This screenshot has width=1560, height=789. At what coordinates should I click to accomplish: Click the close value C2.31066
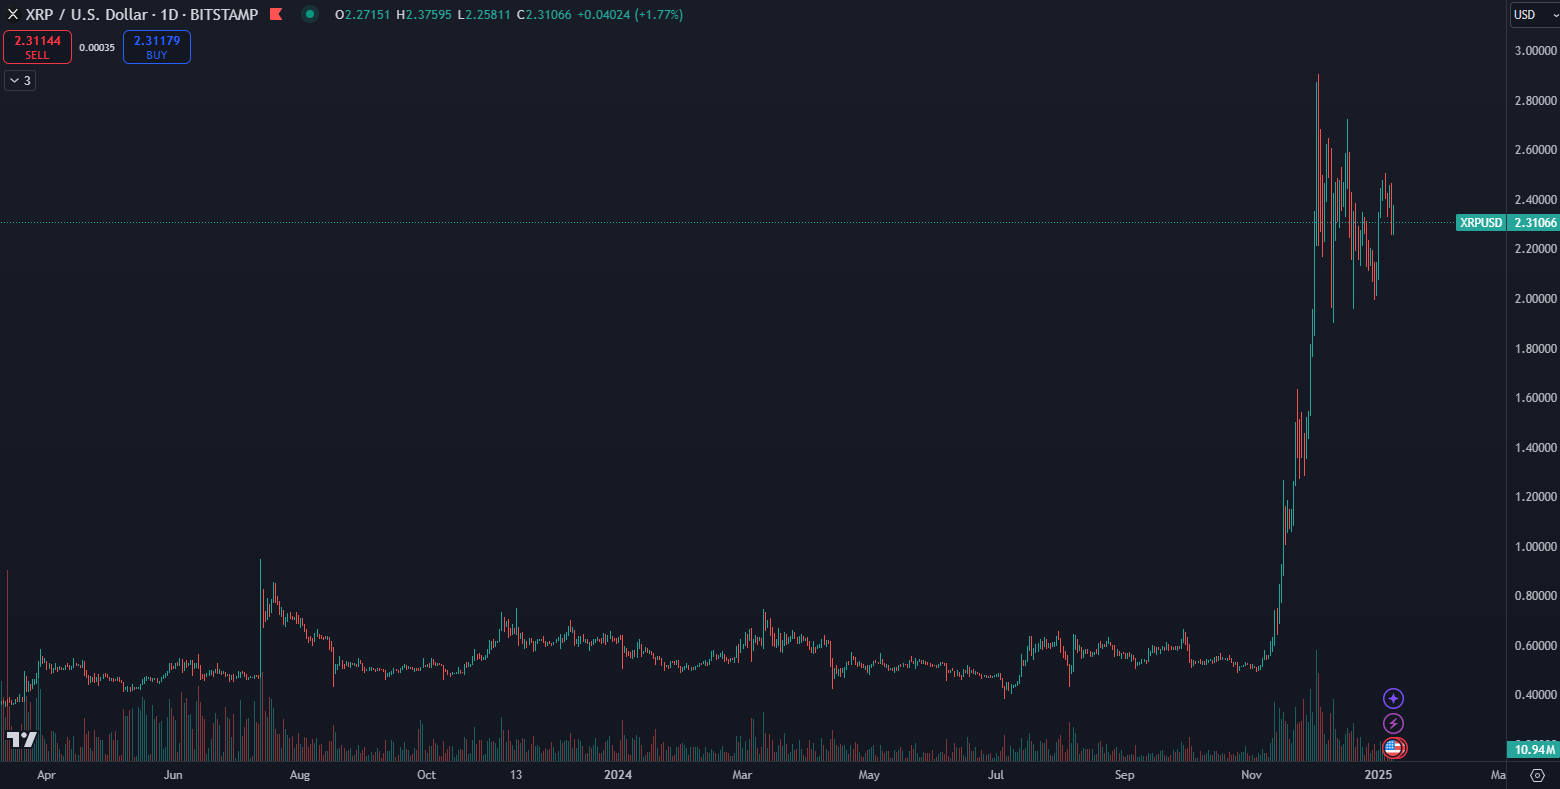pyautogui.click(x=544, y=15)
